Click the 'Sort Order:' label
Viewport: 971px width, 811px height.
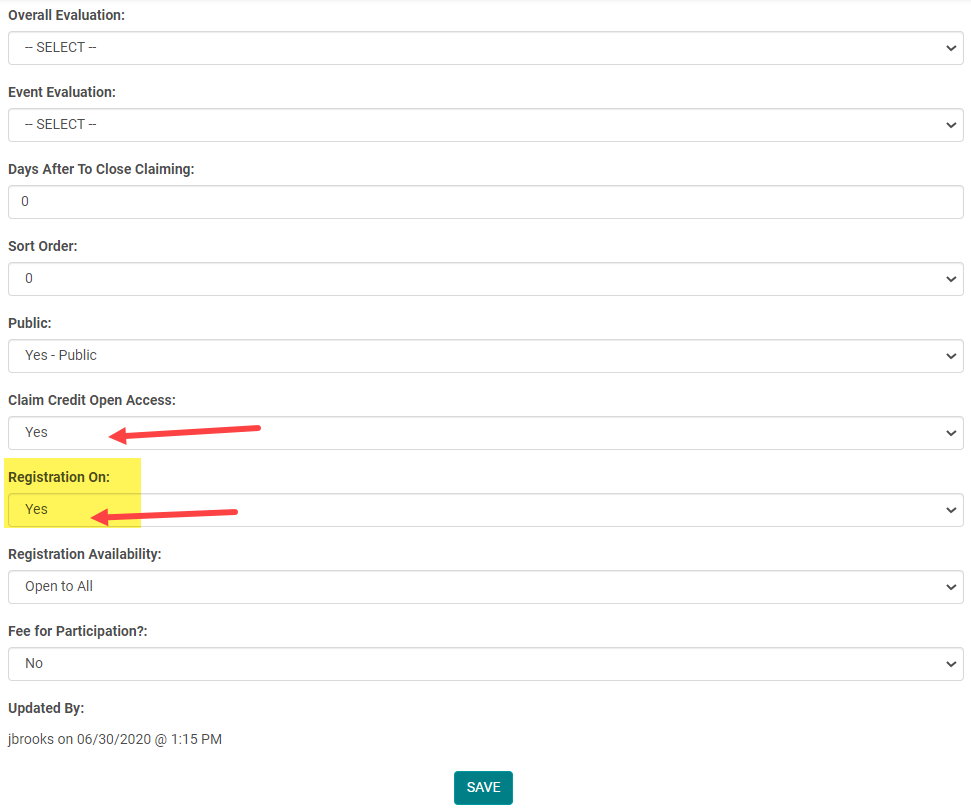(42, 246)
